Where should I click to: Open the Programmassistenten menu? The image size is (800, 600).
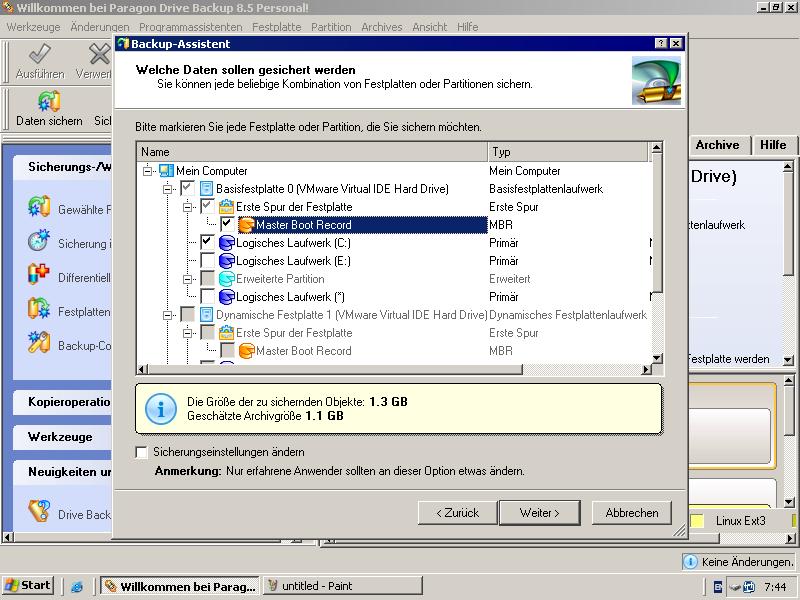click(x=191, y=27)
